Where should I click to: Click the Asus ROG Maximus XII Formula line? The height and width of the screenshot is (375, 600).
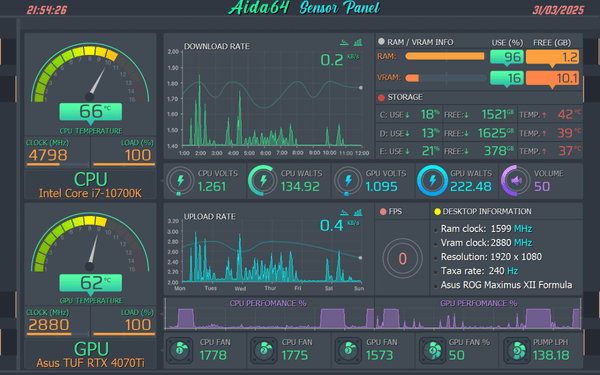click(x=506, y=285)
